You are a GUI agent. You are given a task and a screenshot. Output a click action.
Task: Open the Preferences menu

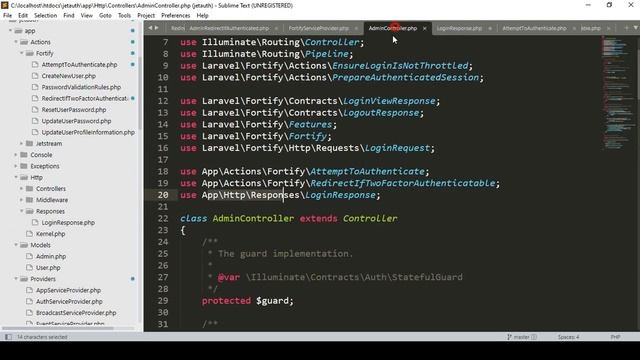(x=176, y=16)
